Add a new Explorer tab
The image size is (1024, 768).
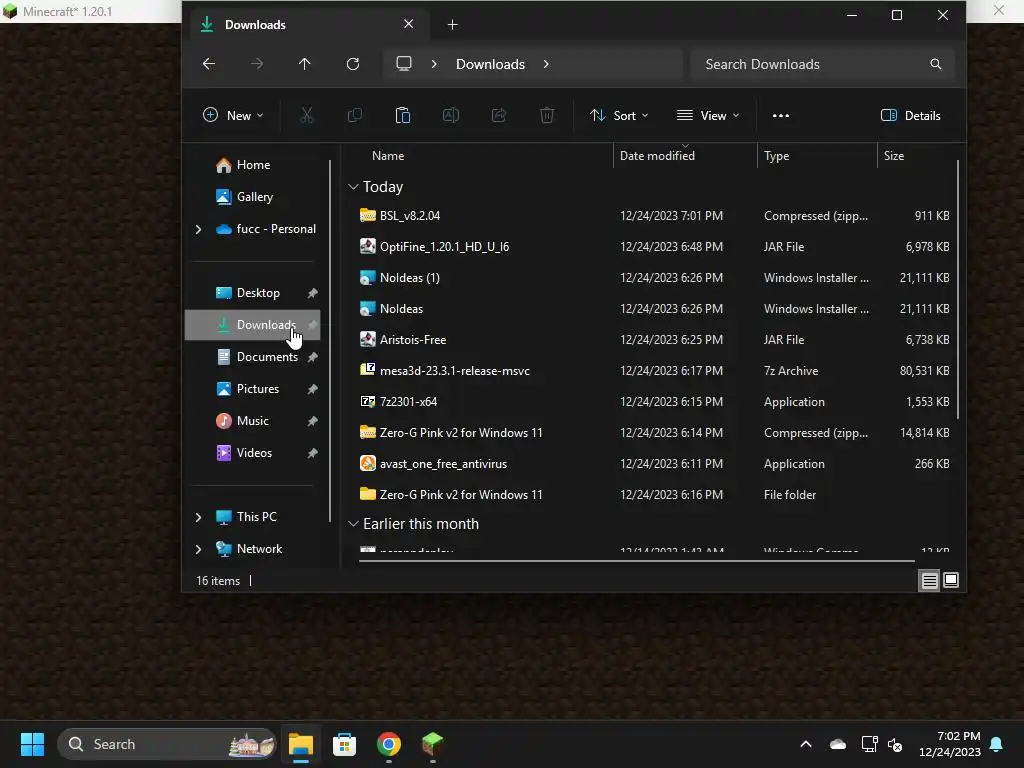[x=453, y=25]
